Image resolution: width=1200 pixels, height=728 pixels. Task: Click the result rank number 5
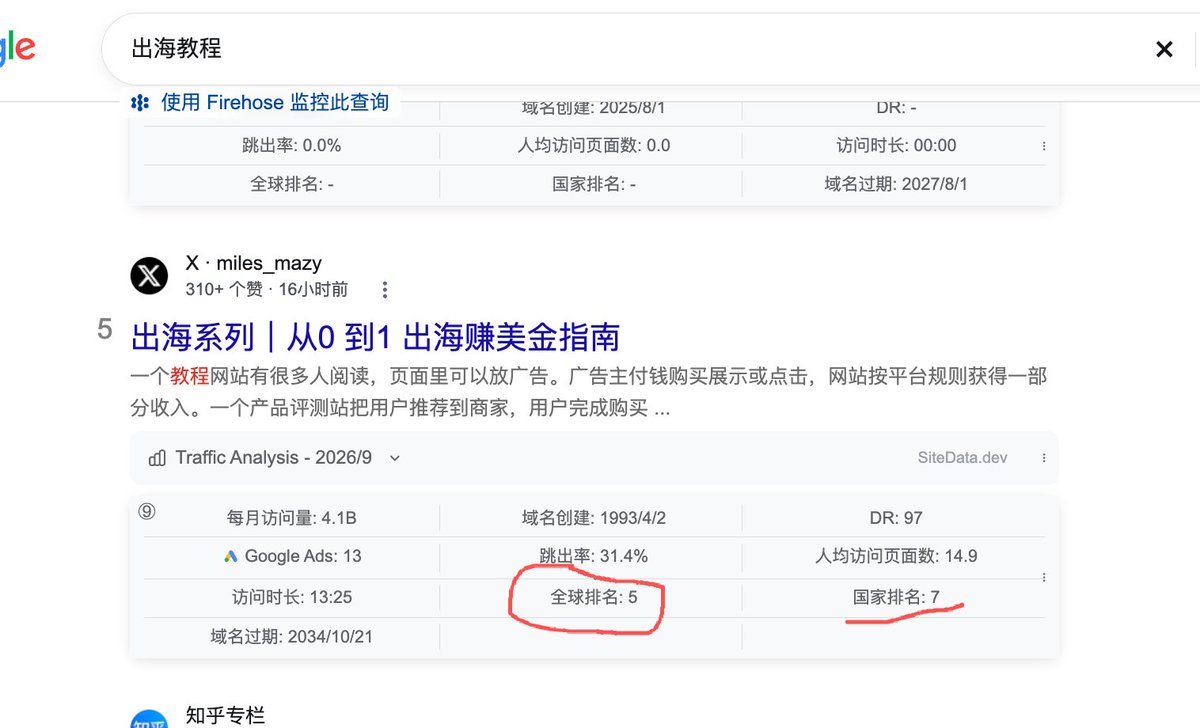point(105,330)
